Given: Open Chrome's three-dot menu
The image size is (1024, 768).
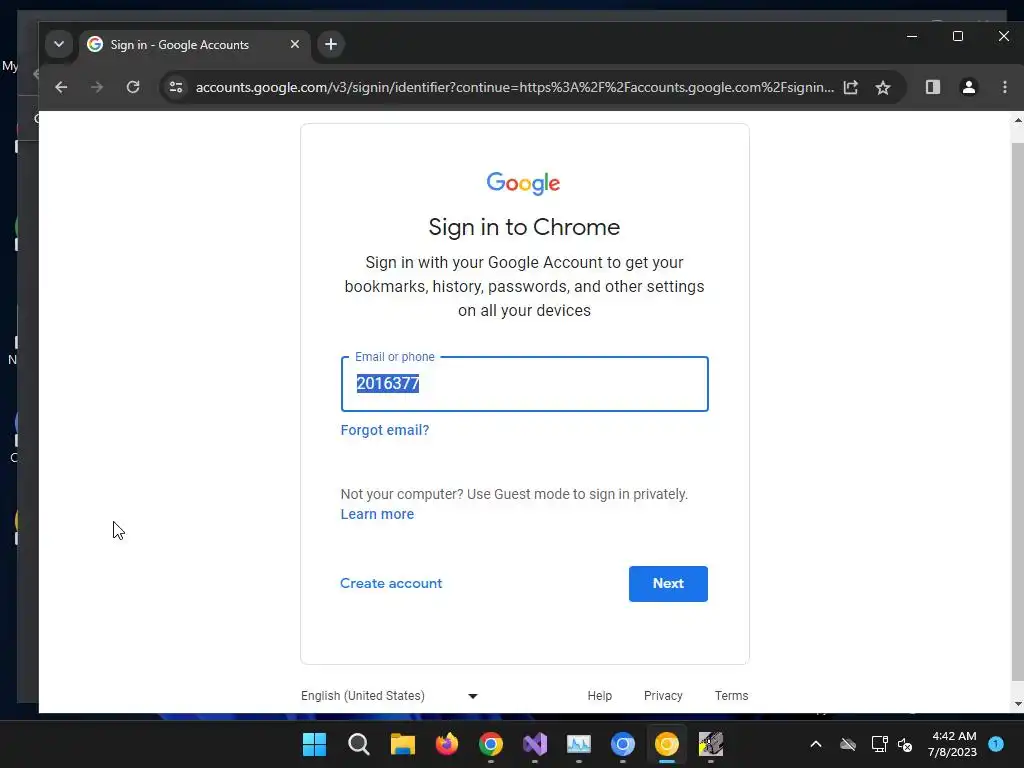Looking at the screenshot, I should [1004, 87].
